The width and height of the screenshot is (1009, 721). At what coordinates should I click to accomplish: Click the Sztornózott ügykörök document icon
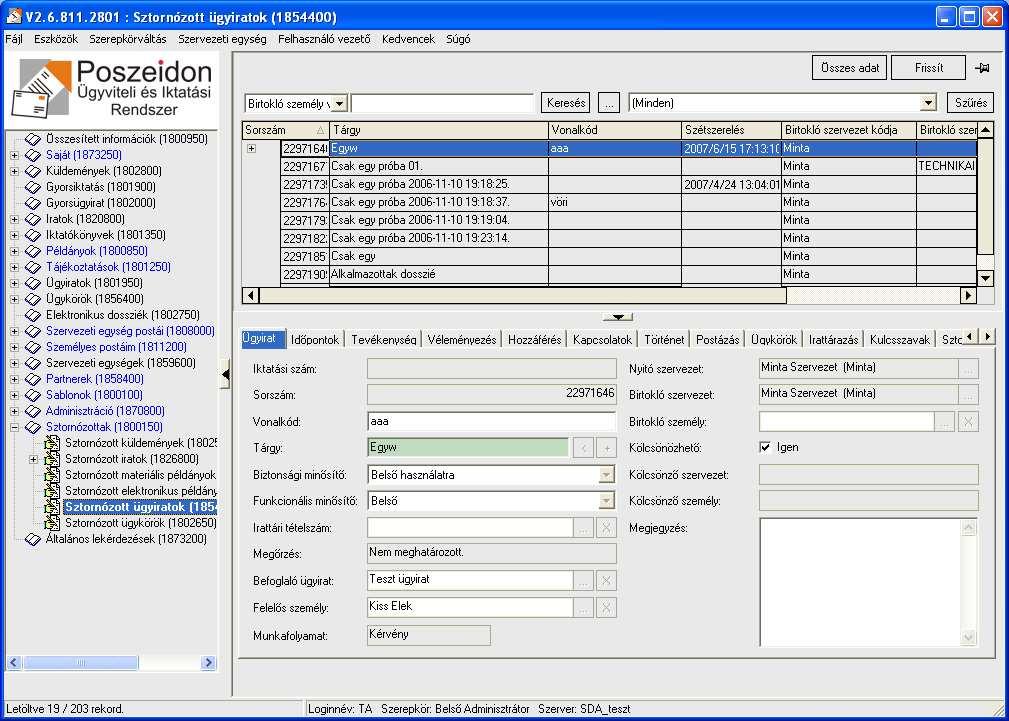[52, 523]
